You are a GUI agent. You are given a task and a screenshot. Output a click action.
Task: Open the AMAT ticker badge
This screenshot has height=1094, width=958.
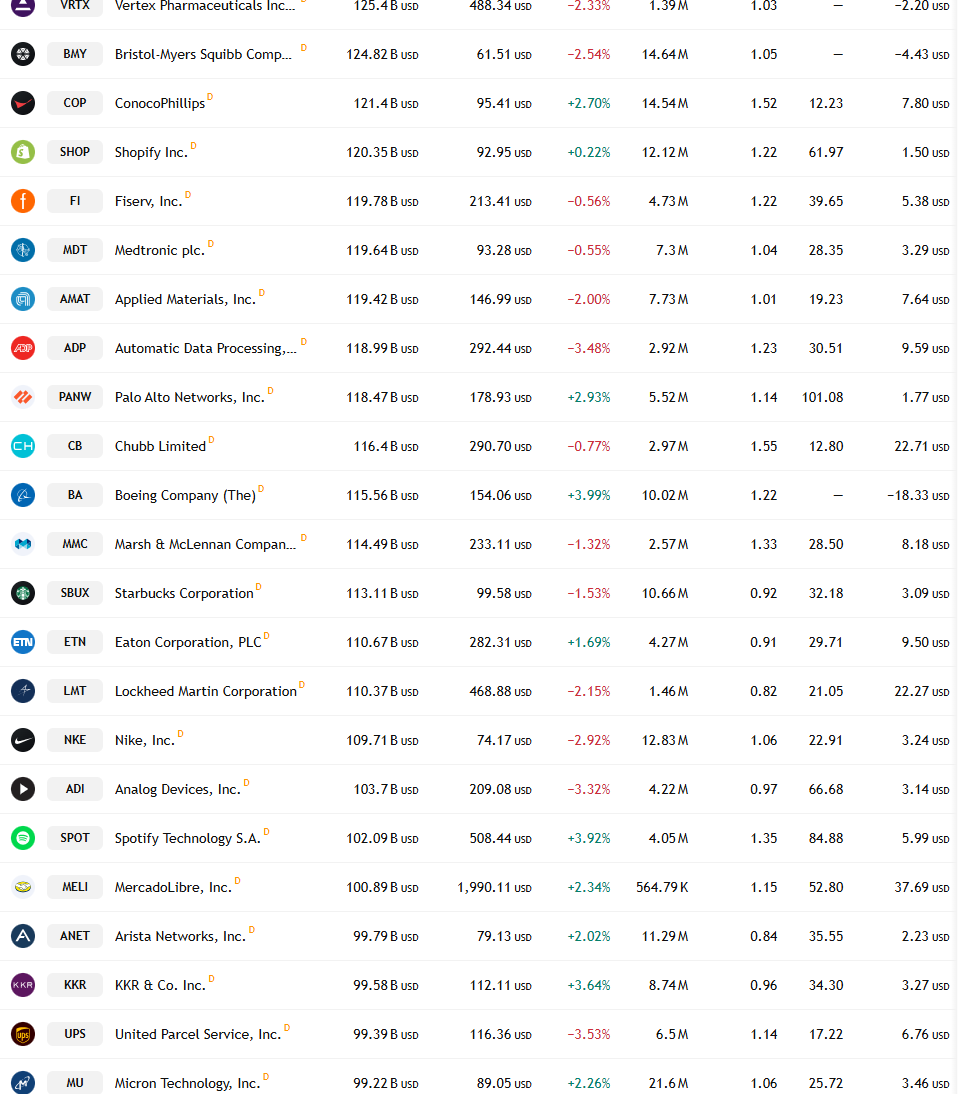point(75,299)
